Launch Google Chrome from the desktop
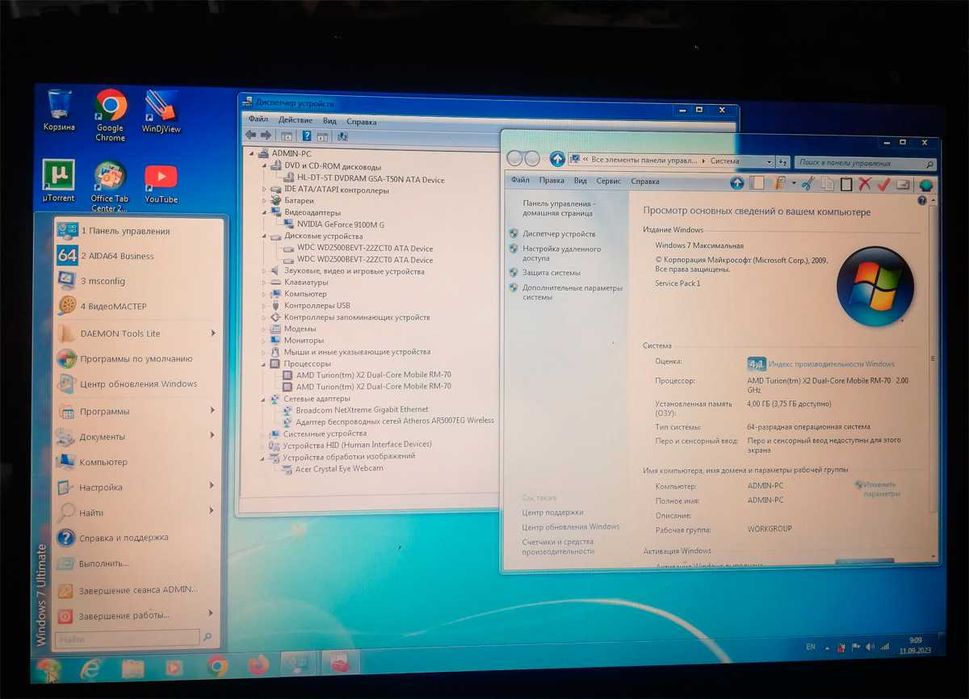969x699 pixels. pyautogui.click(x=111, y=116)
